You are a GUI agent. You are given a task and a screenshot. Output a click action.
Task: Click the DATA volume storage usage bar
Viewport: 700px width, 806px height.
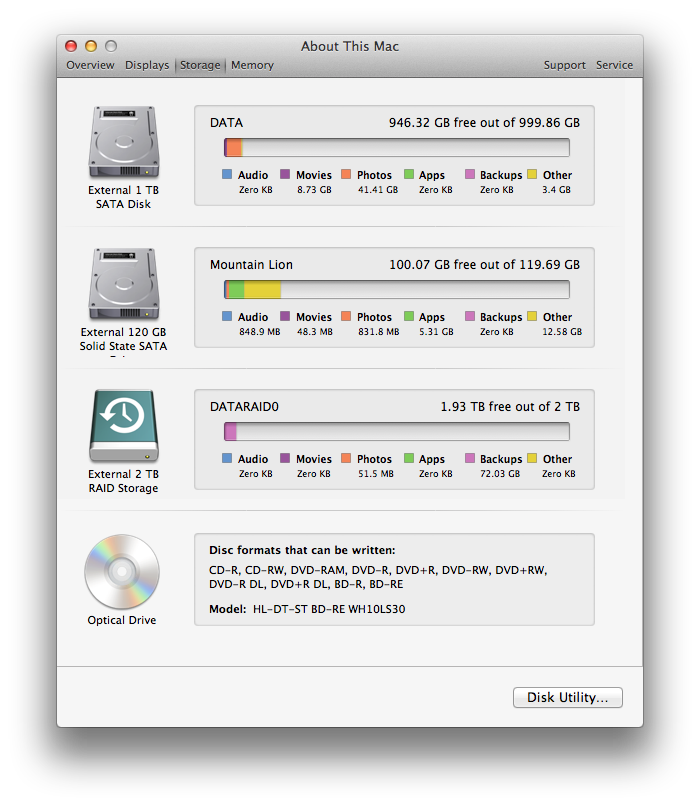396,148
